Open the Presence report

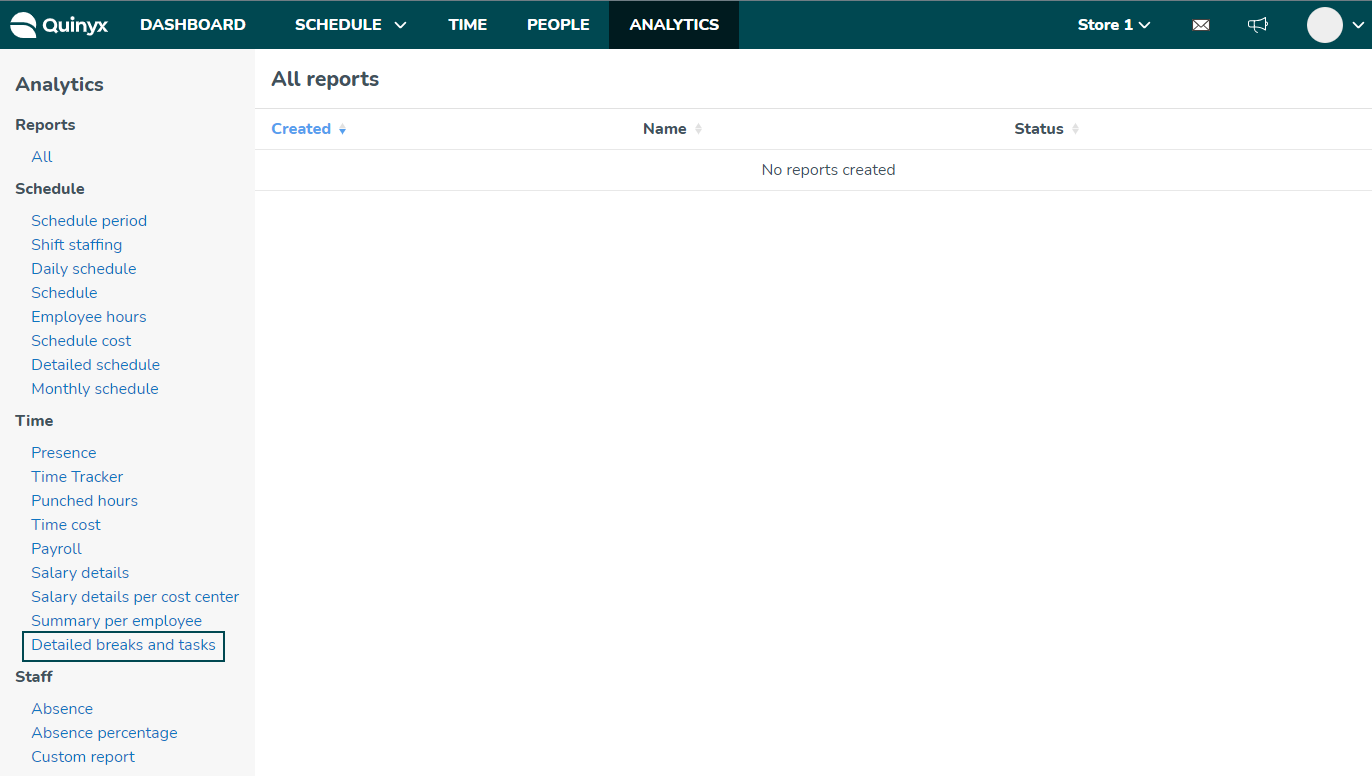(x=64, y=453)
